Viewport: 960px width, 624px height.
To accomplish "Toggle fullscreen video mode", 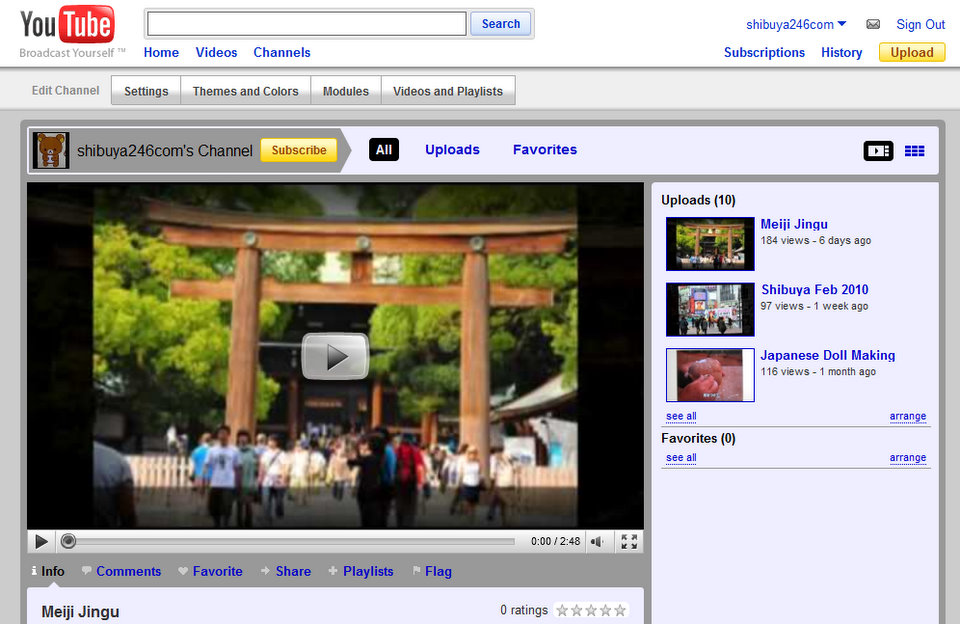I will pos(629,541).
